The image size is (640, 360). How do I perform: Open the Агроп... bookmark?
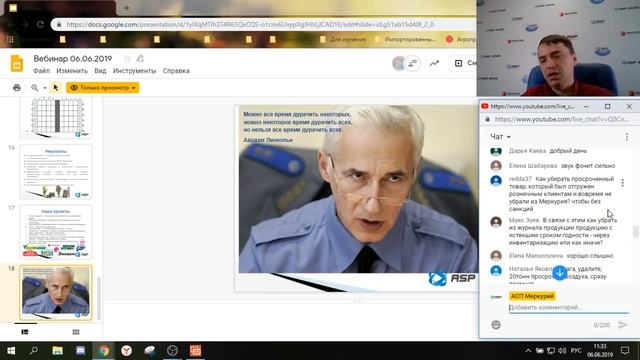click(461, 39)
